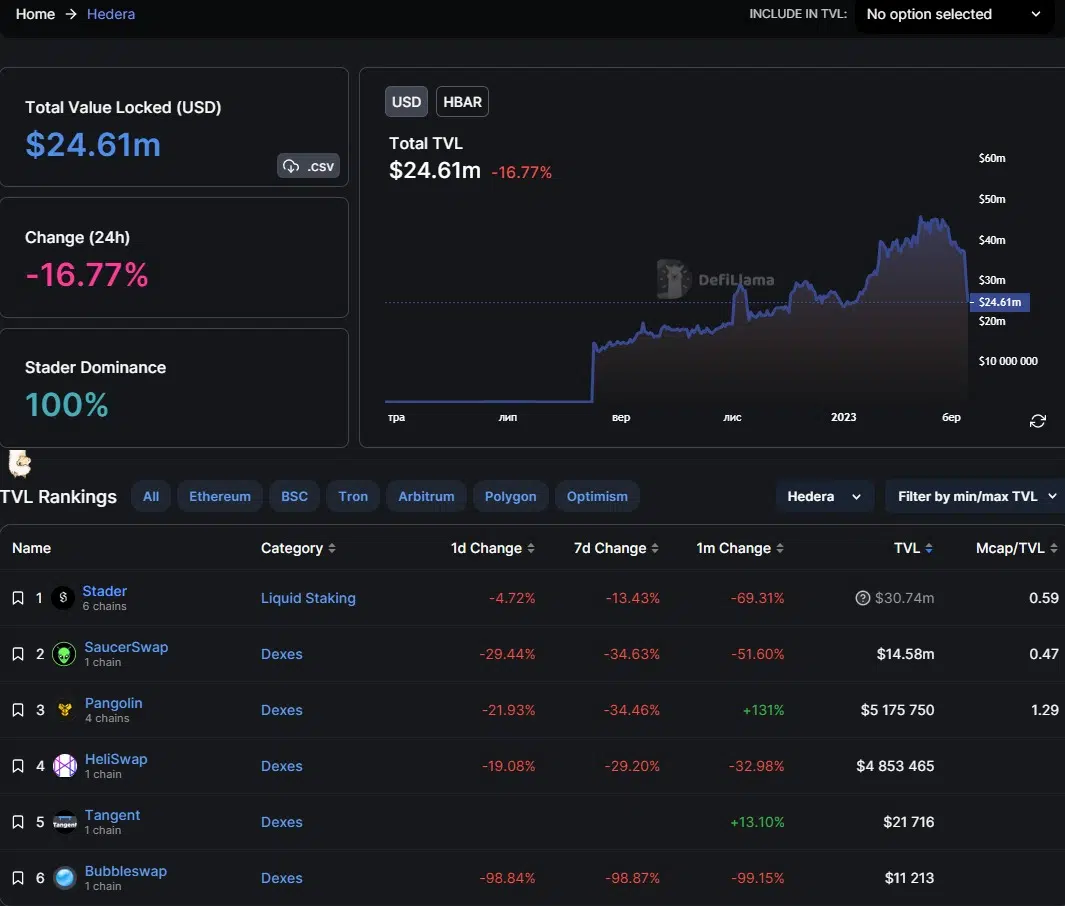Bookmark the Bubbleswap protocol row
This screenshot has width=1065, height=906.
(x=18, y=877)
